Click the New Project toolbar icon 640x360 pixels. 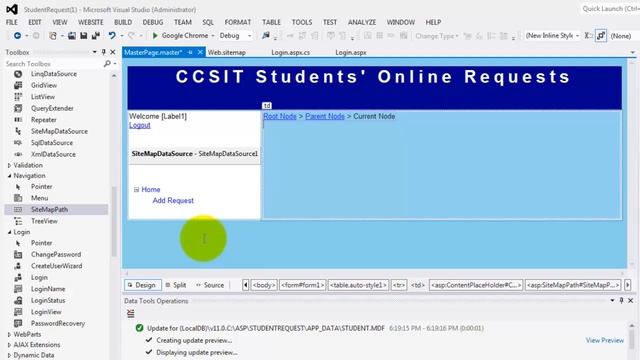click(x=53, y=36)
